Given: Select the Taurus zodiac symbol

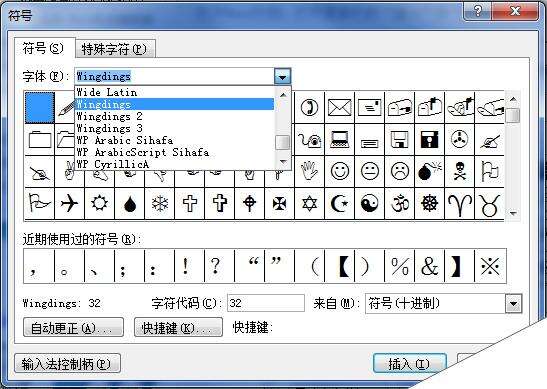Looking at the screenshot, I should tap(489, 203).
